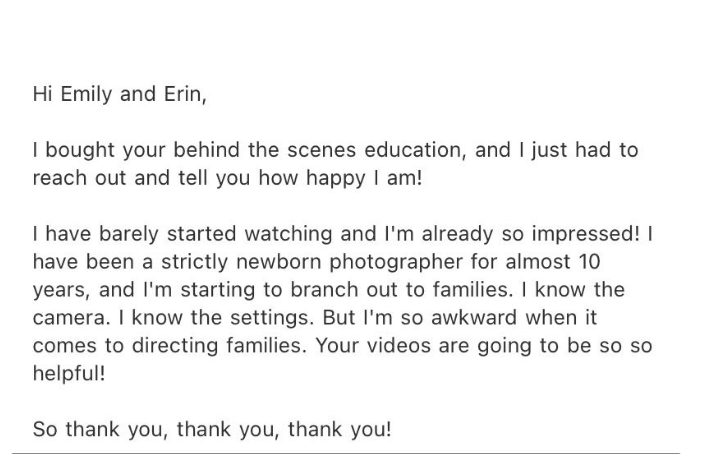728x454 pixels.
Task: Click the word 'camera.' in the paragraph
Action: 72,318
